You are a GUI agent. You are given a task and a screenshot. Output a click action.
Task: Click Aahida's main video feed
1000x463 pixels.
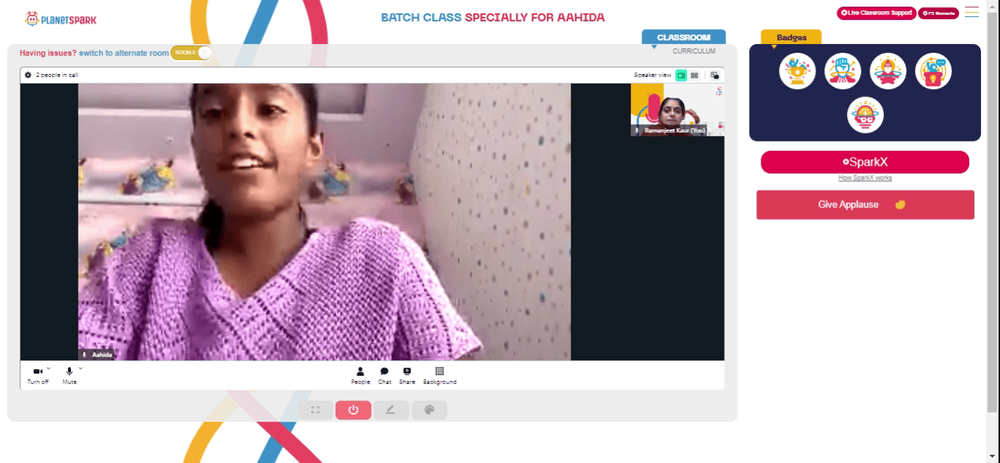325,222
